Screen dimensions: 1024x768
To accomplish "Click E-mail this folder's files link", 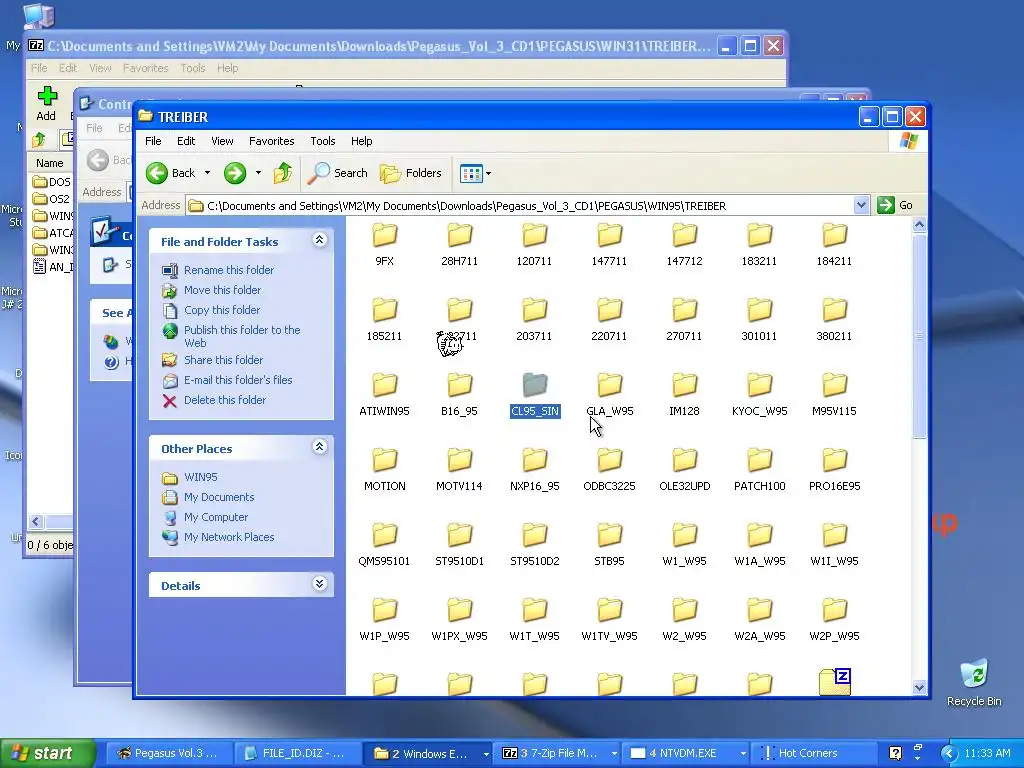I will (238, 380).
